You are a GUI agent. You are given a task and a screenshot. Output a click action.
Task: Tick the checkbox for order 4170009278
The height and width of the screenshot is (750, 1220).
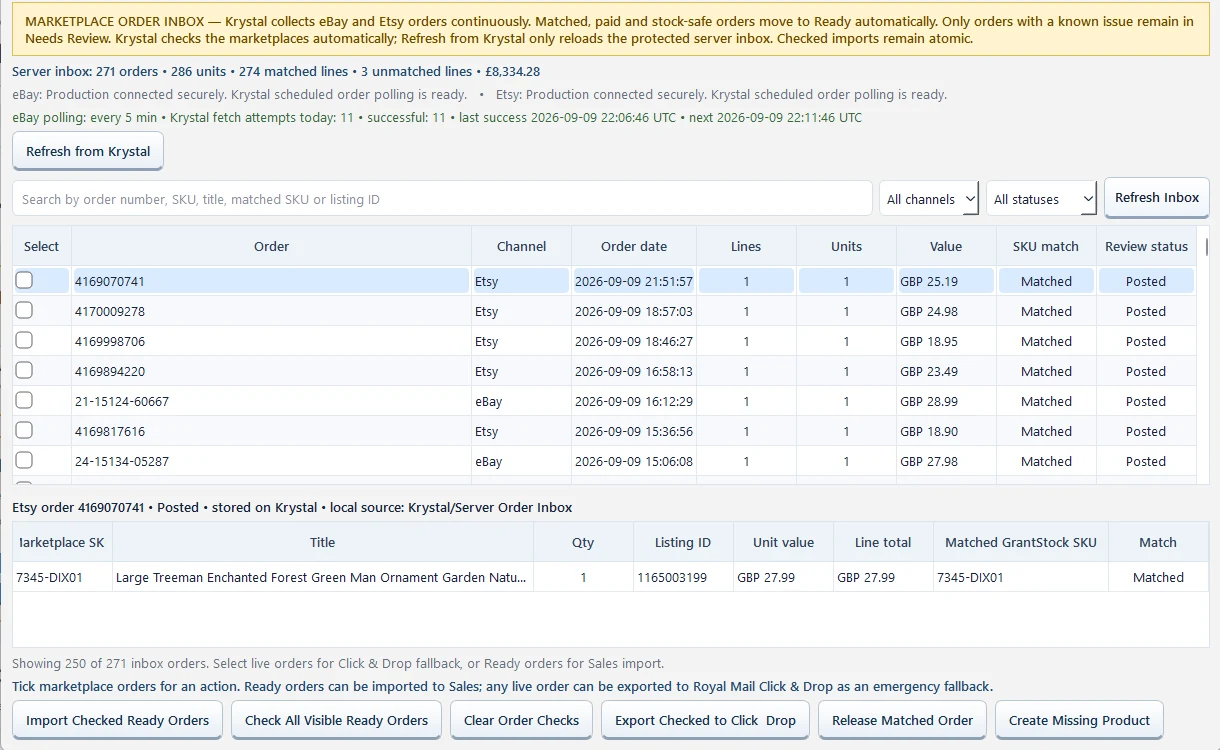24,310
